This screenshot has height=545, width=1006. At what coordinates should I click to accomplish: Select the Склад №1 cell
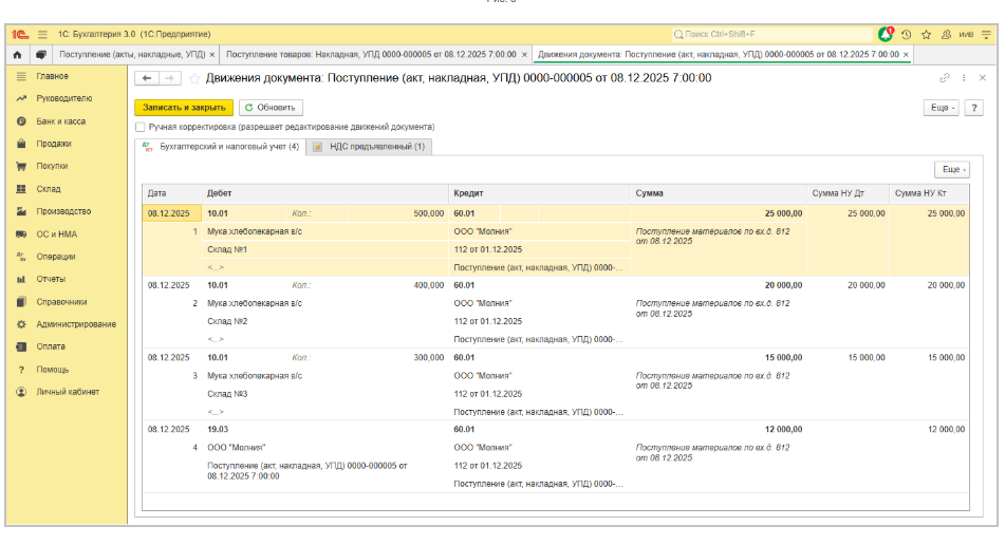coord(325,250)
